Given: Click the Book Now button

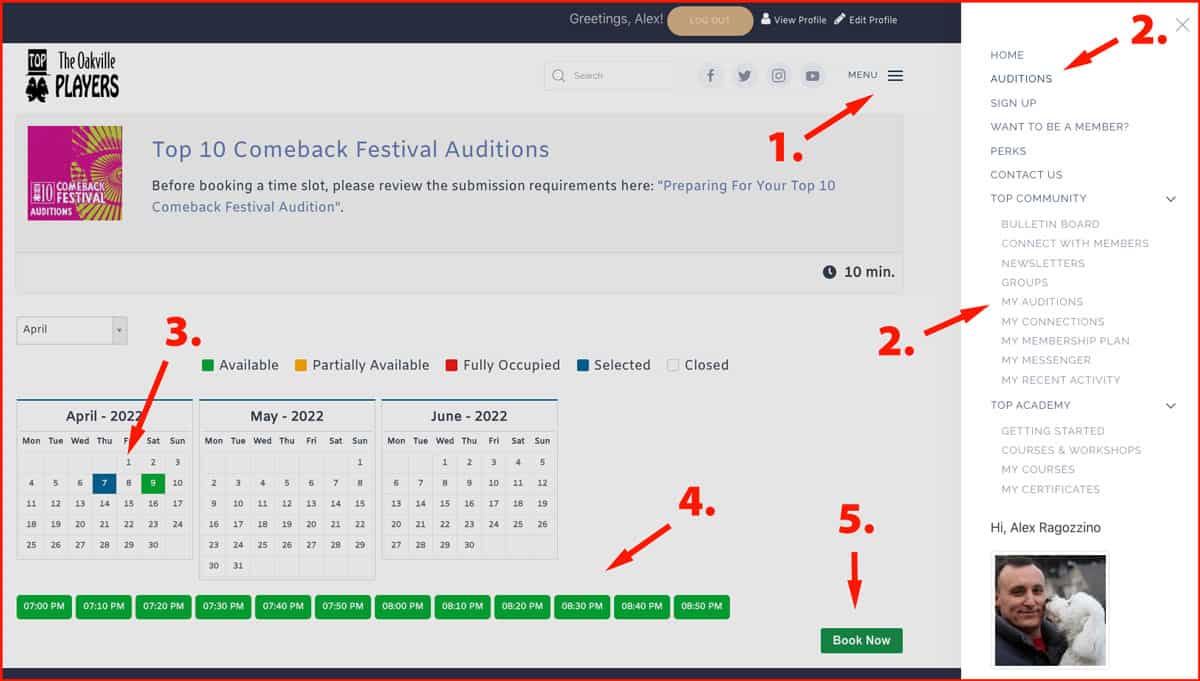Looking at the screenshot, I should pyautogui.click(x=861, y=640).
